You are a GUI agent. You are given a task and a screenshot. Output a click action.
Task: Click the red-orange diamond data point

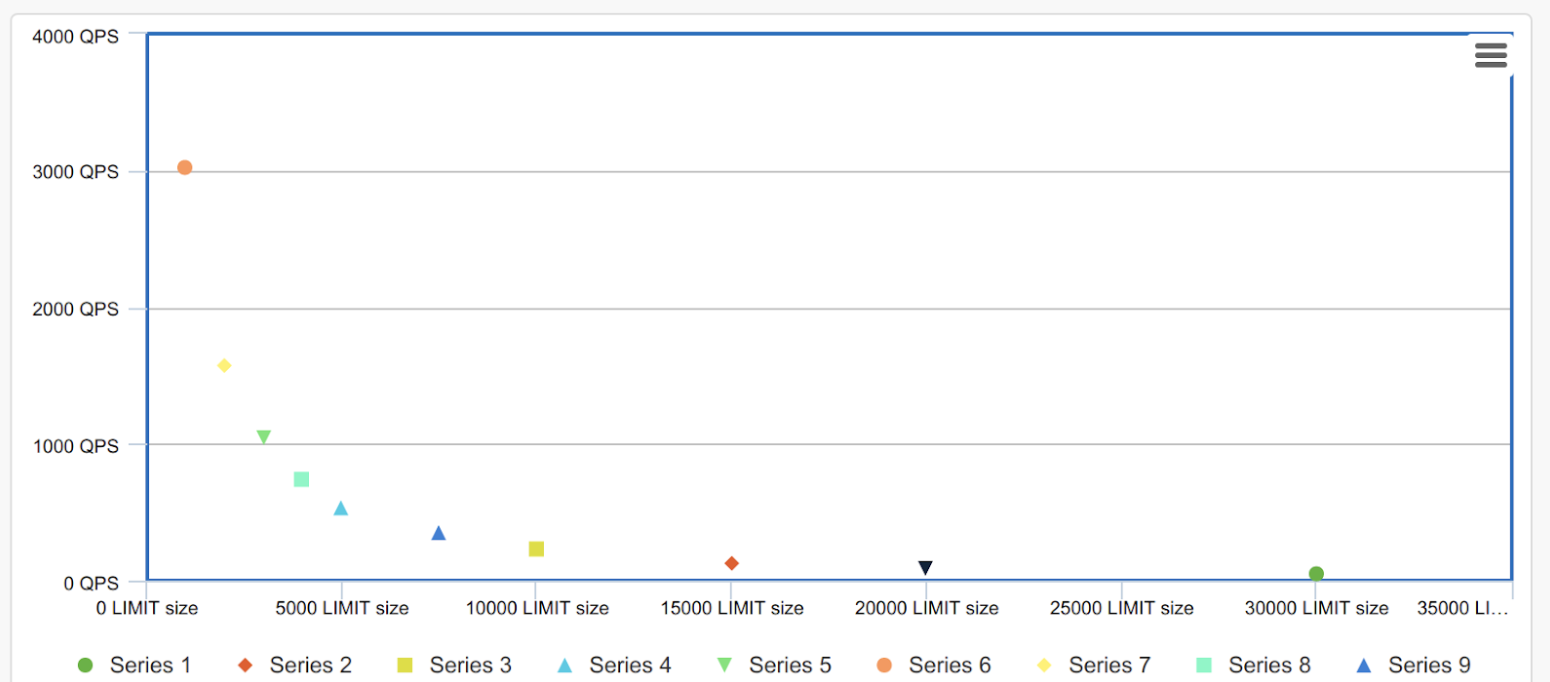pyautogui.click(x=732, y=564)
